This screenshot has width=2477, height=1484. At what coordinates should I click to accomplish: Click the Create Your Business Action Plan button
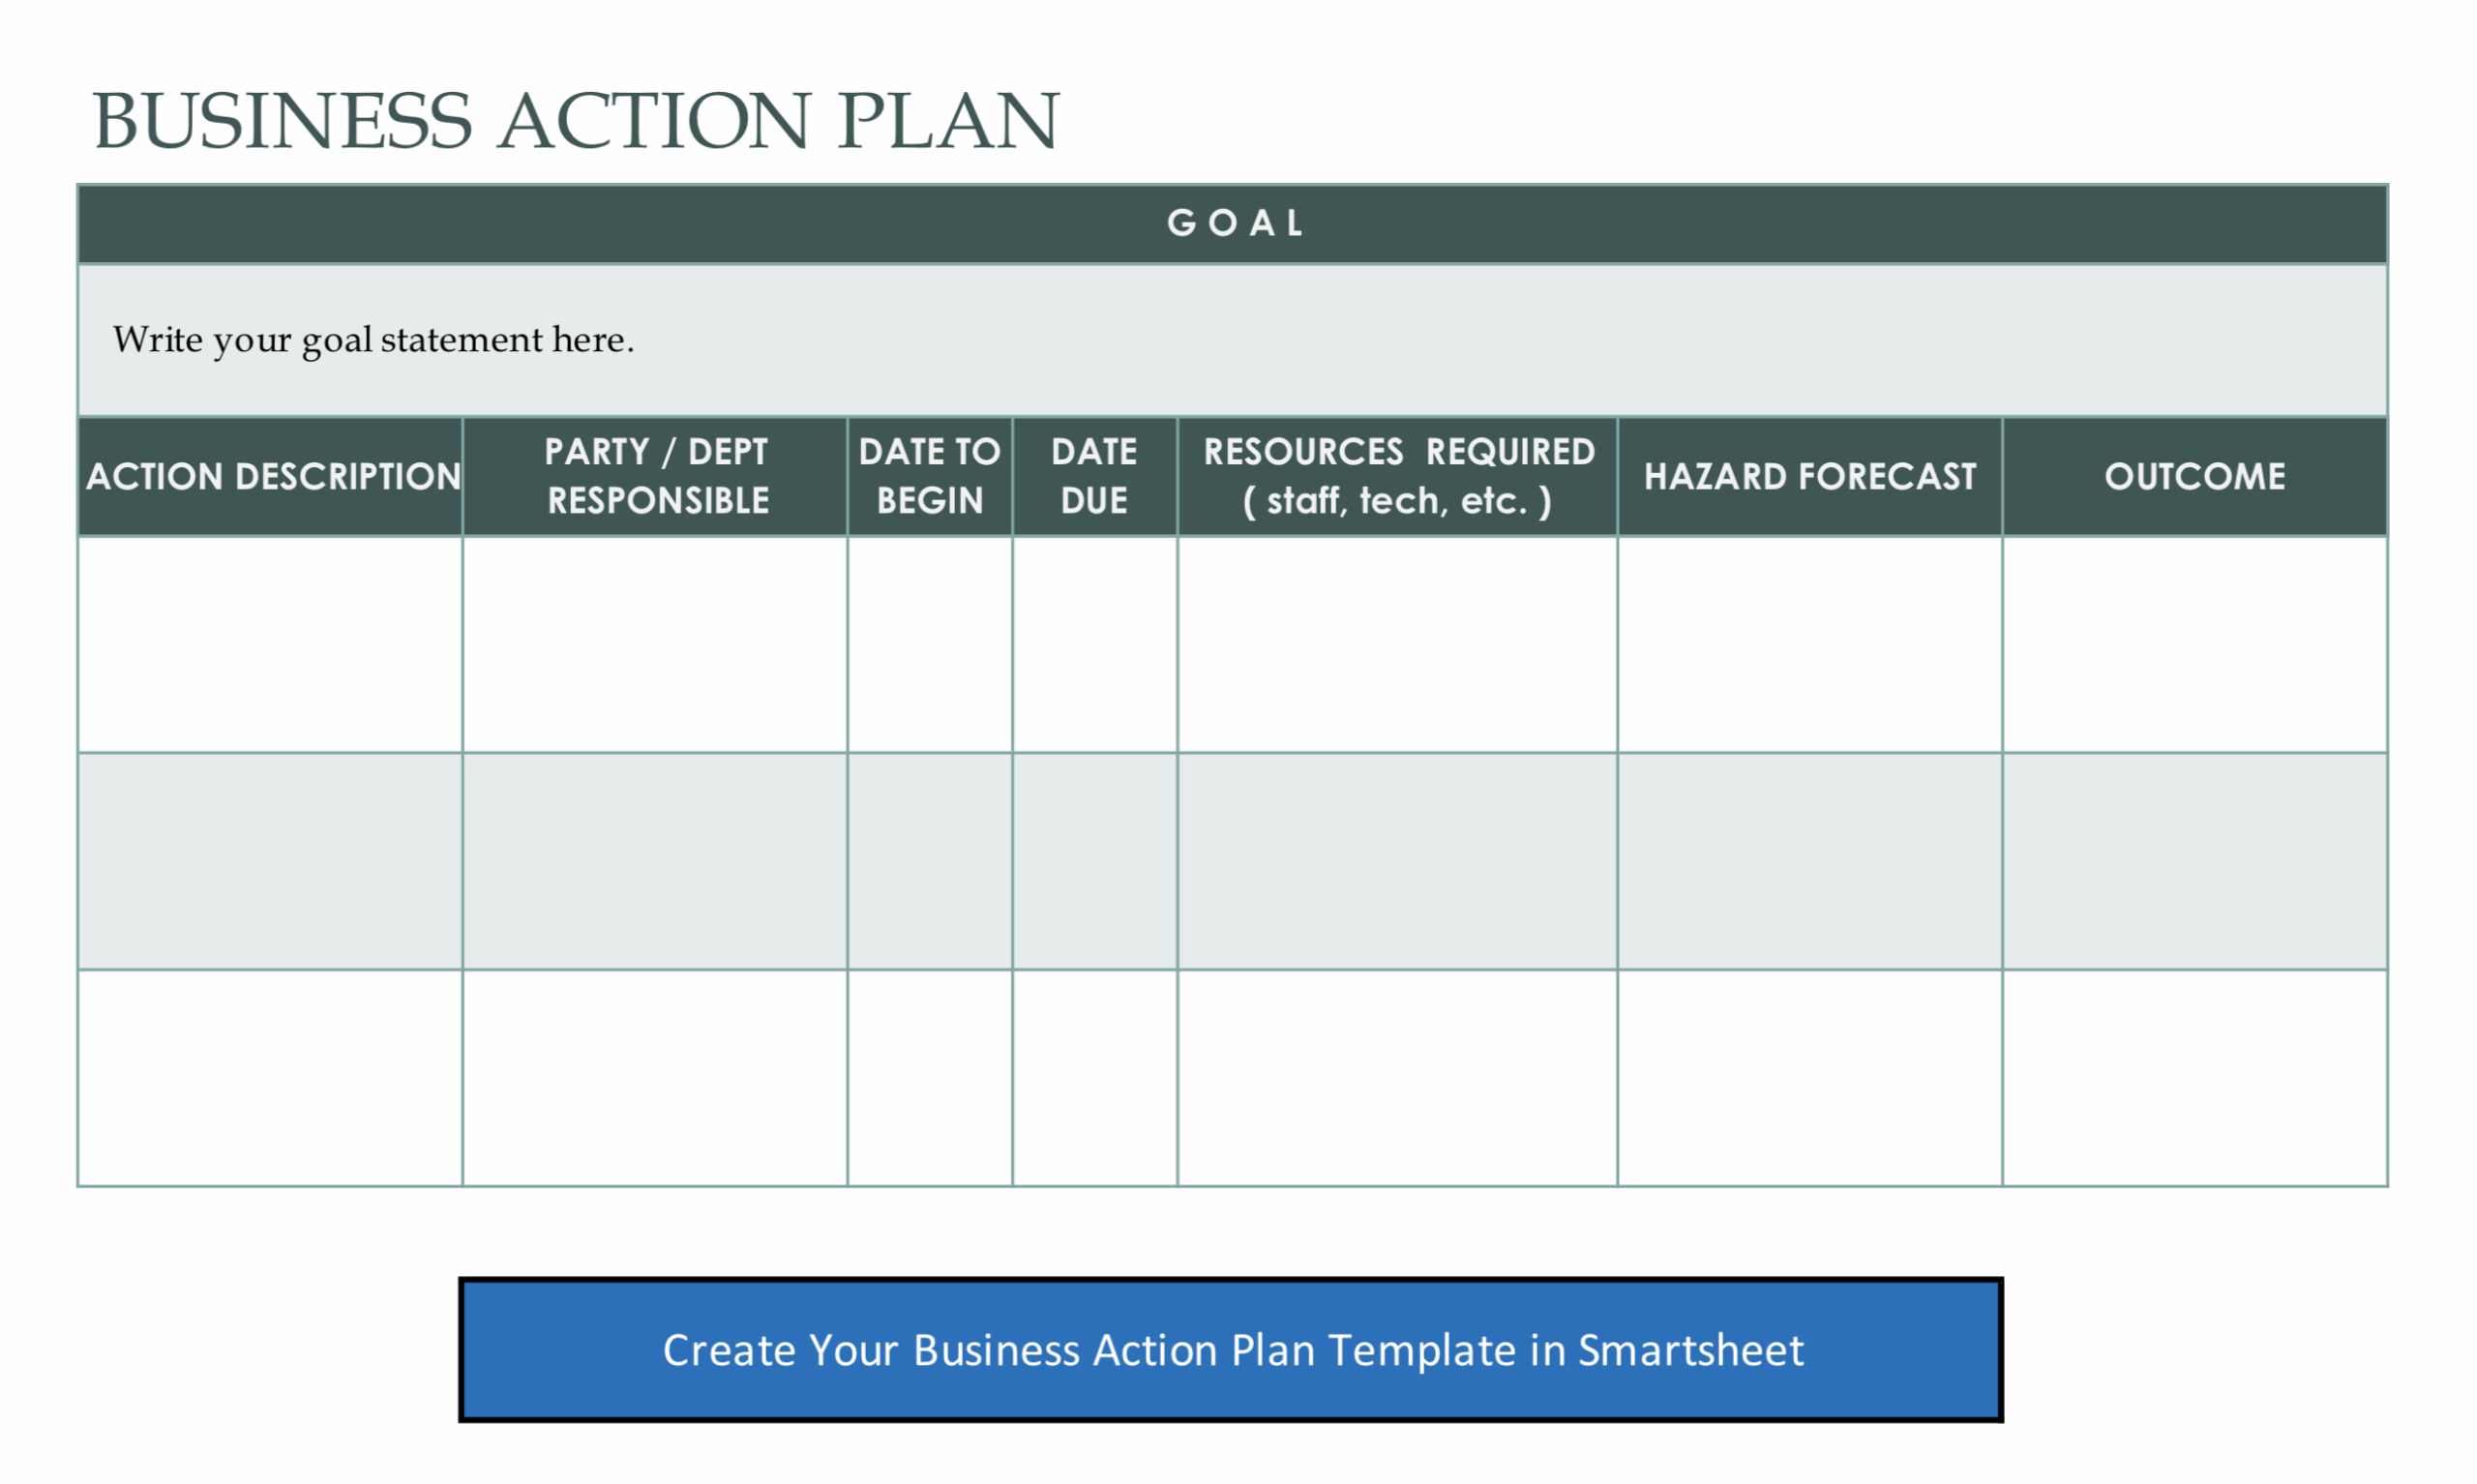click(1231, 1350)
